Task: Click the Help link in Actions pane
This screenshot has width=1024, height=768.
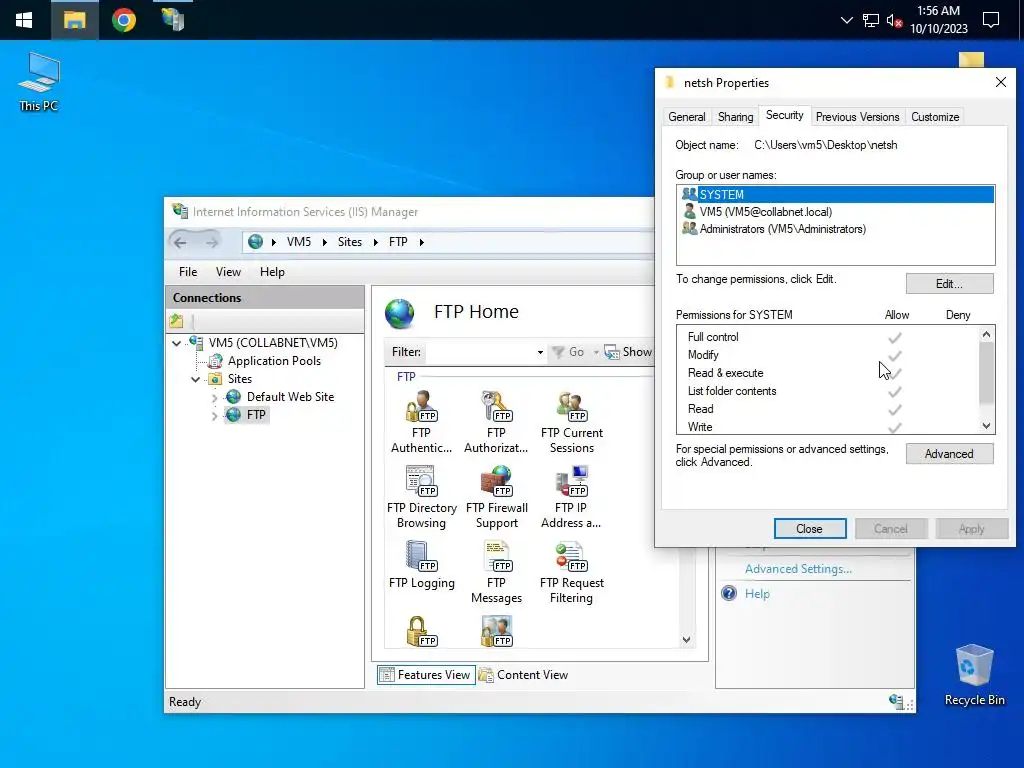Action: 757,594
